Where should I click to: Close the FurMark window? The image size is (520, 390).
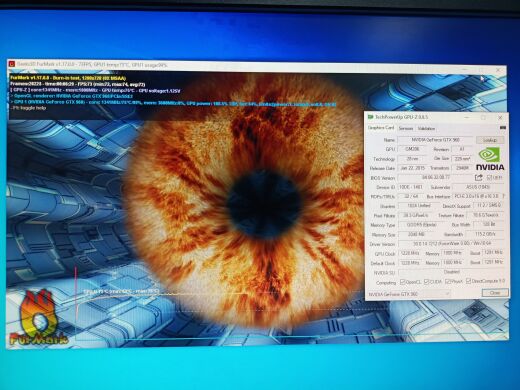click(x=498, y=70)
